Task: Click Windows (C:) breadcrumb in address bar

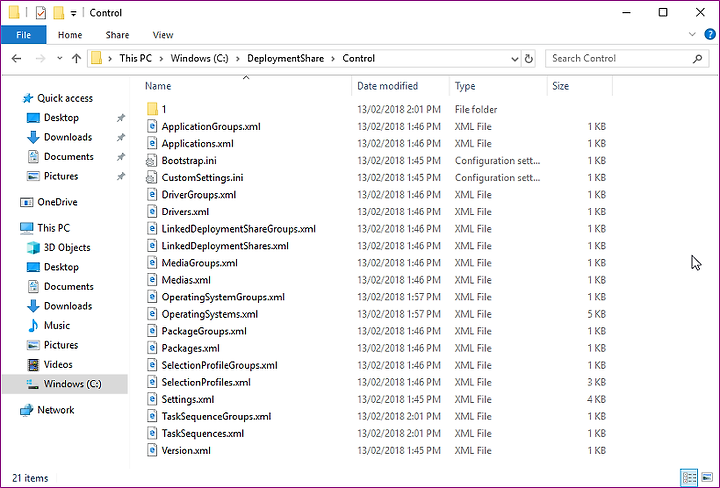Action: coord(199,59)
